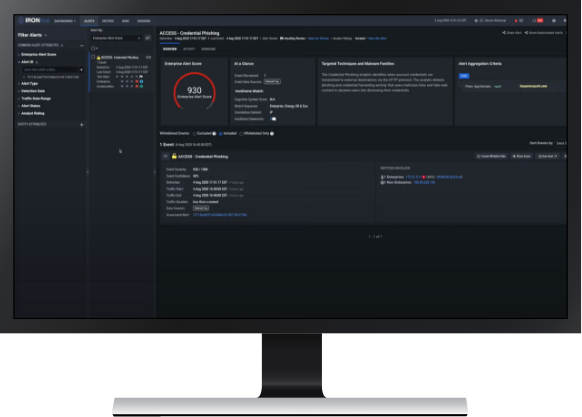Click the red notifications bell in header
Viewport: 582px width, 417px height.
516,21
